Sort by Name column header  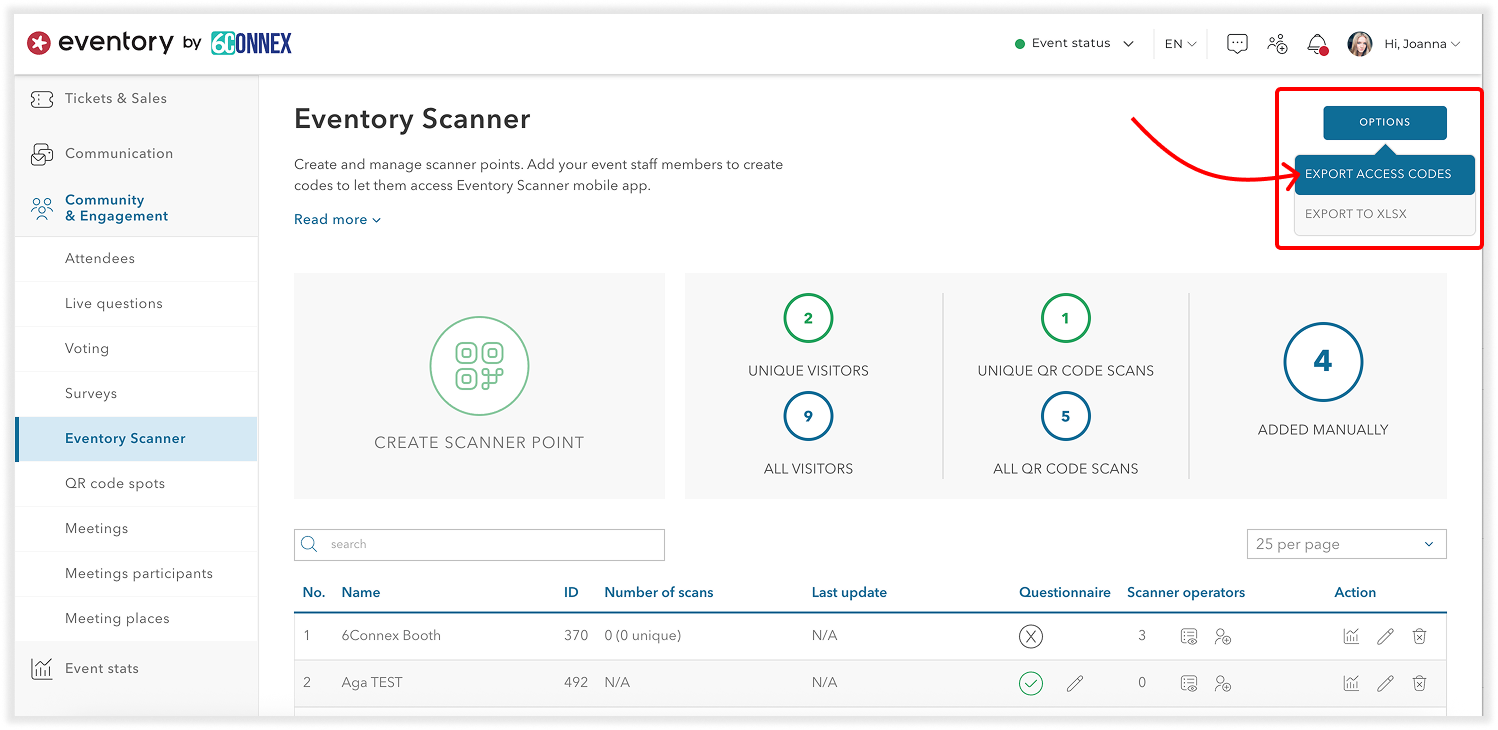361,593
